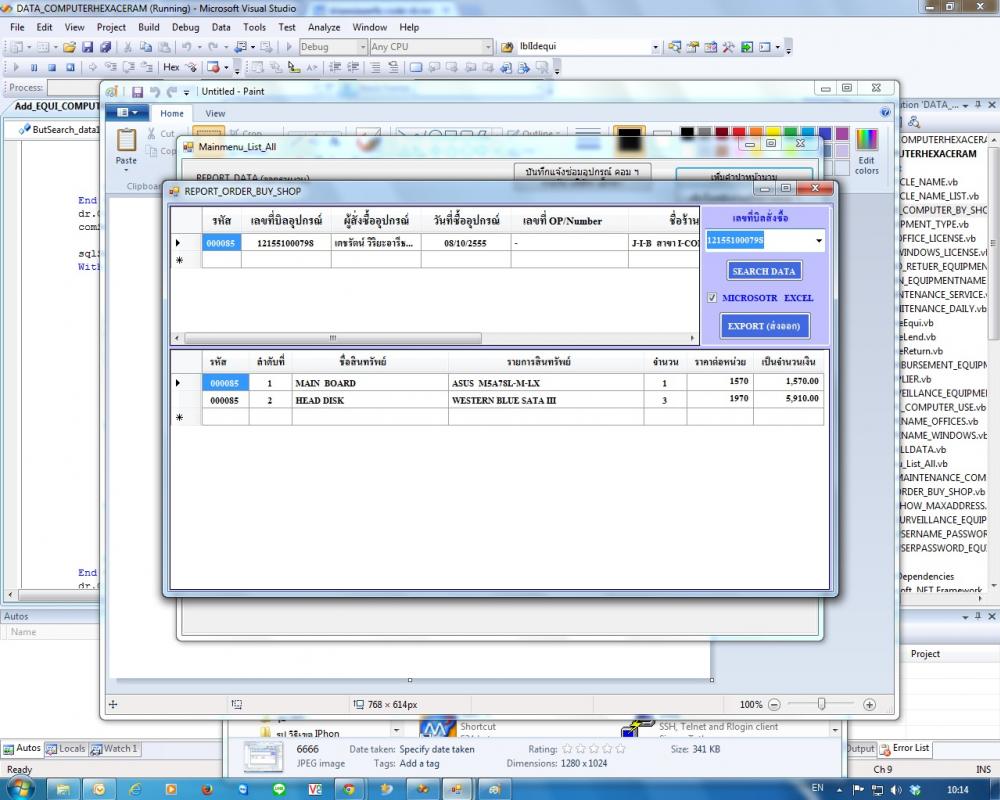Open Firefox from the taskbar
This screenshot has width=1000, height=800.
pos(207,789)
